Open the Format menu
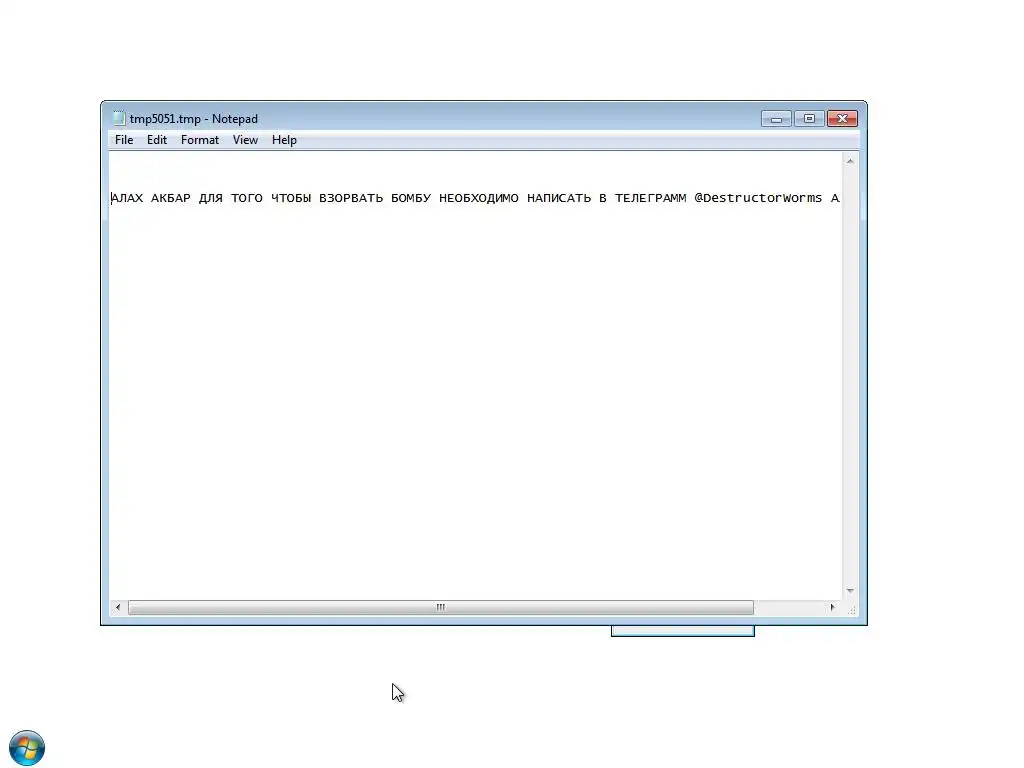This screenshot has width=1024, height=768. point(200,140)
